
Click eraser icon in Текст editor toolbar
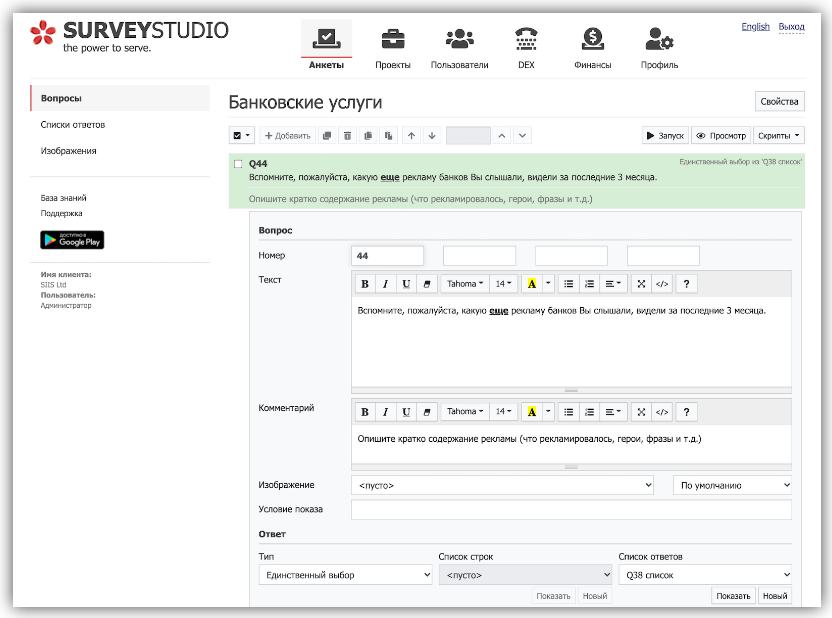[x=427, y=284]
